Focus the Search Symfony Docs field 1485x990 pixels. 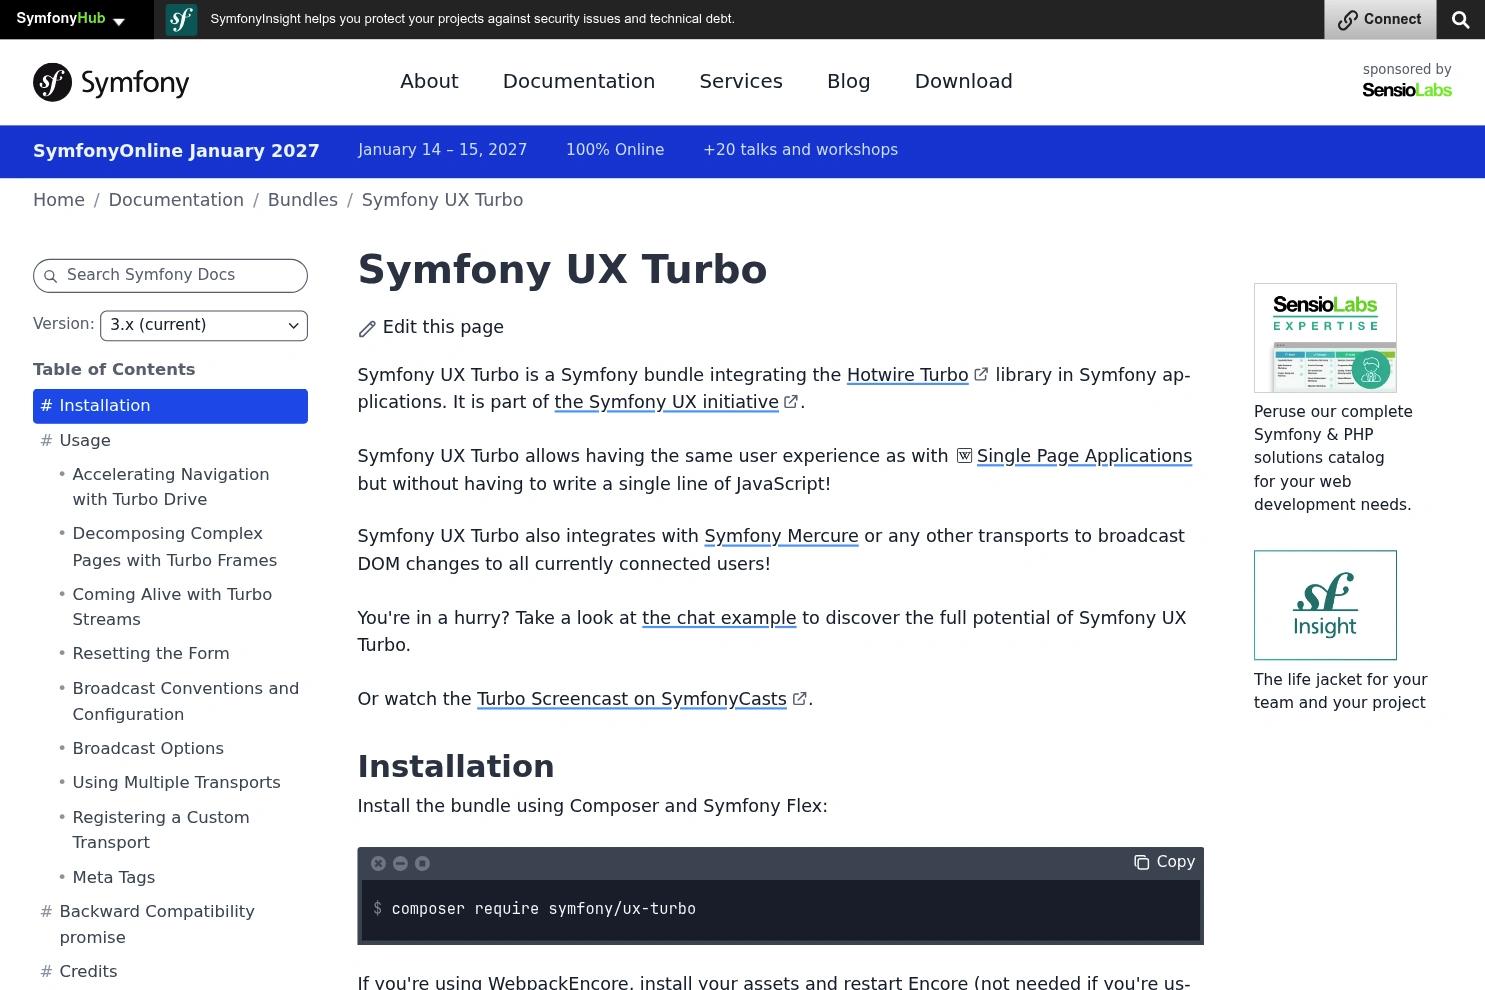click(x=170, y=275)
